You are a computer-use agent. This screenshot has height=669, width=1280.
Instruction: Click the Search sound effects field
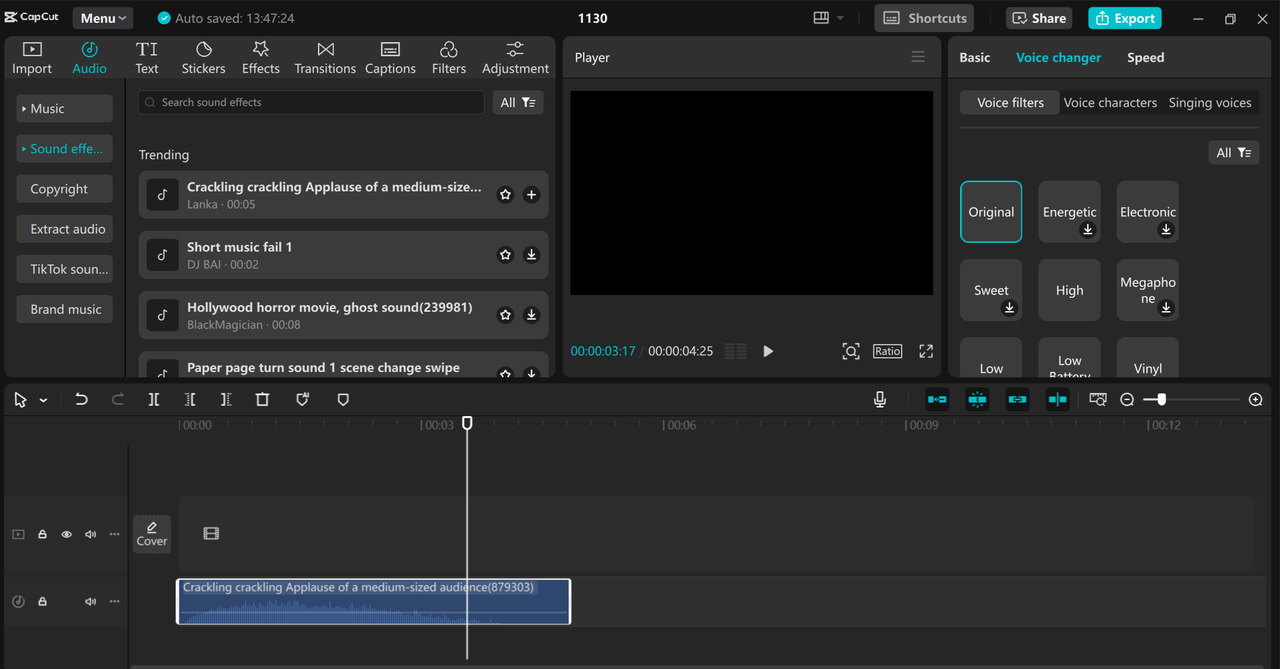(311, 102)
